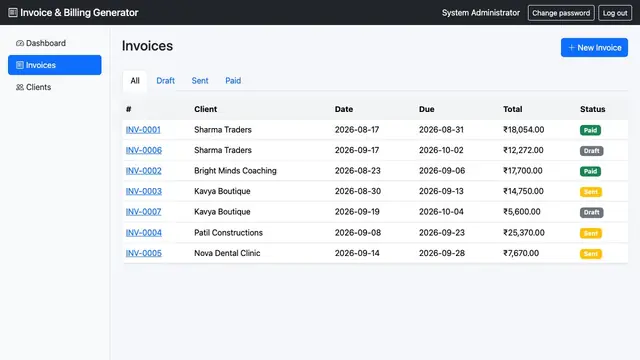Image resolution: width=640 pixels, height=360 pixels.
Task: Select Invoices in the sidebar
Action: coord(55,65)
